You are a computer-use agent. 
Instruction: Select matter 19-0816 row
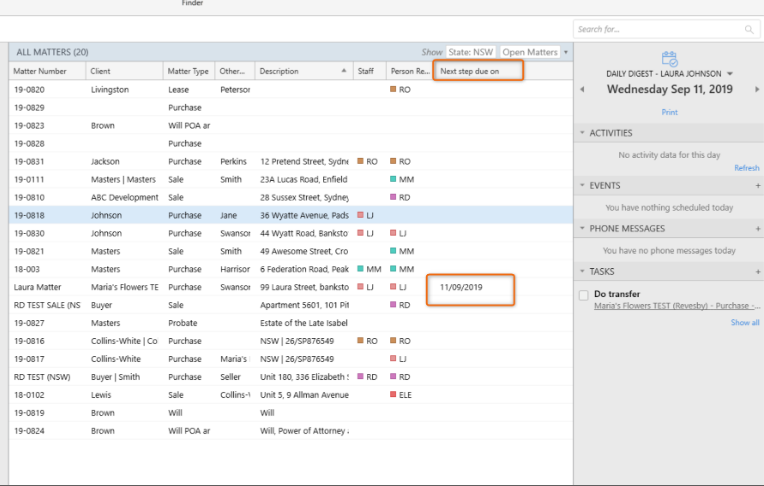tap(290, 341)
